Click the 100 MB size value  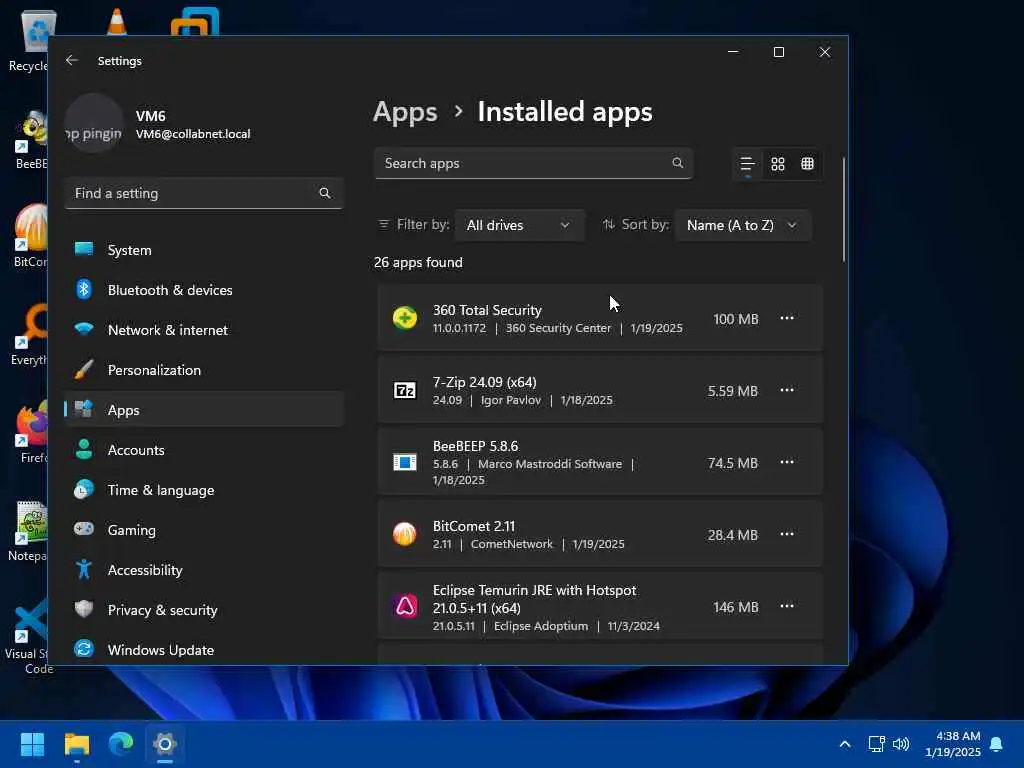pyautogui.click(x=735, y=319)
